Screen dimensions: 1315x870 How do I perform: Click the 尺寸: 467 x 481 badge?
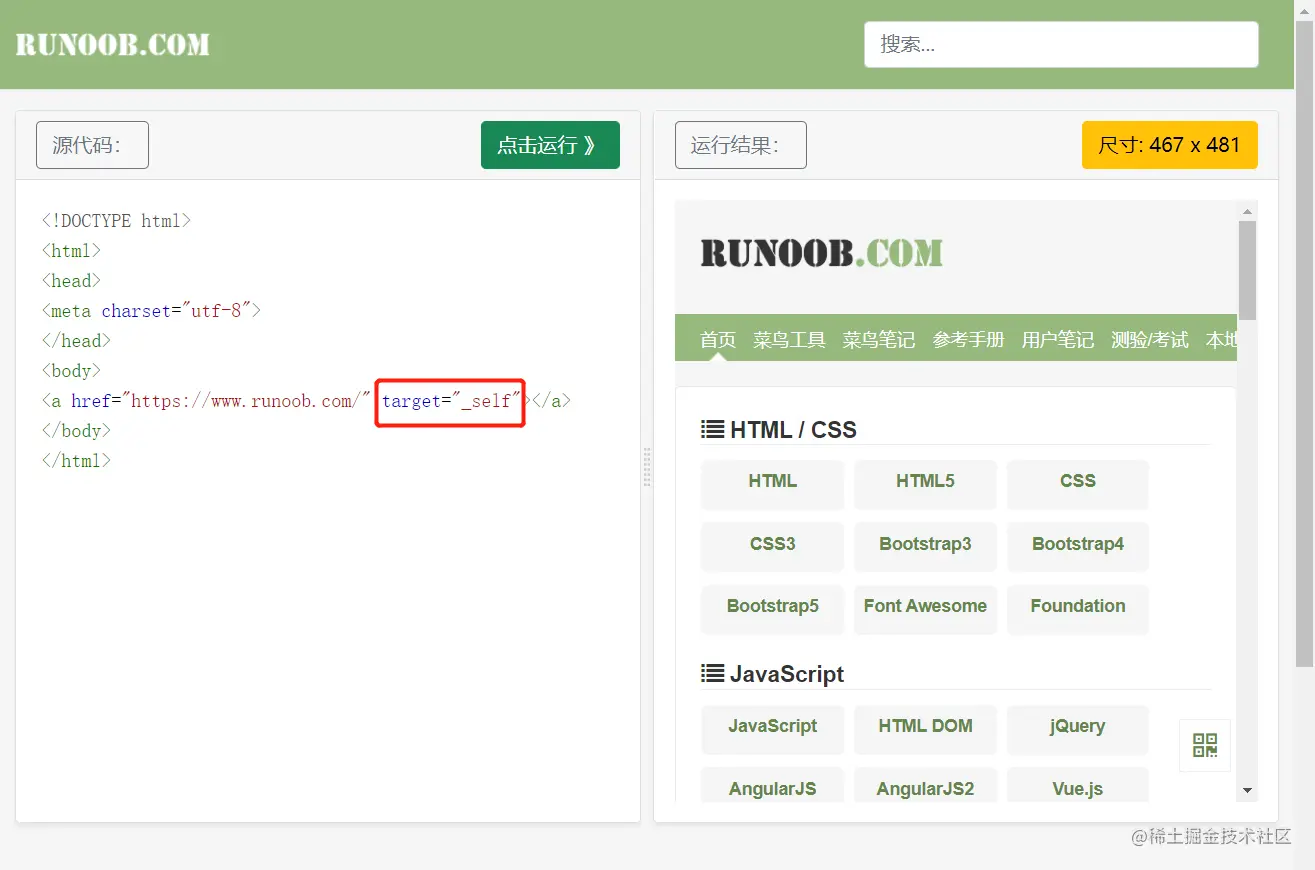coord(1169,145)
